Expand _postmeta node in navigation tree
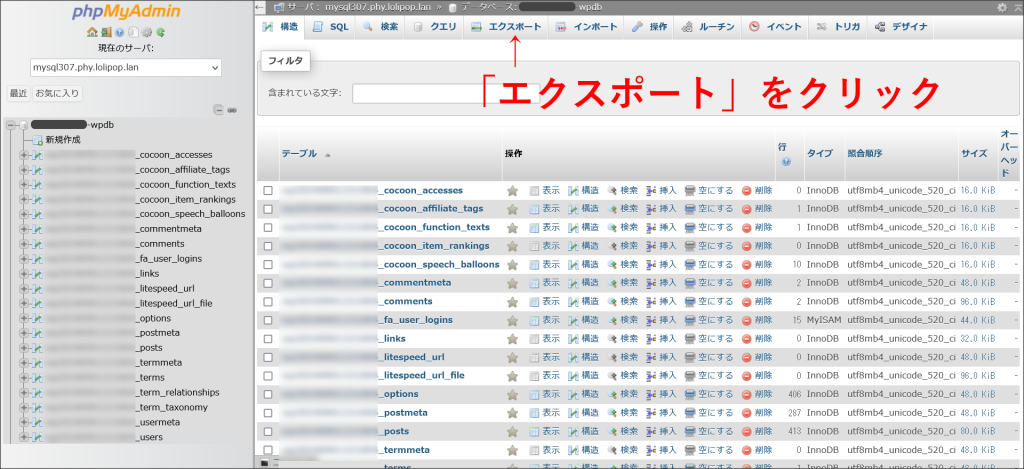This screenshot has width=1024, height=469. point(24,333)
